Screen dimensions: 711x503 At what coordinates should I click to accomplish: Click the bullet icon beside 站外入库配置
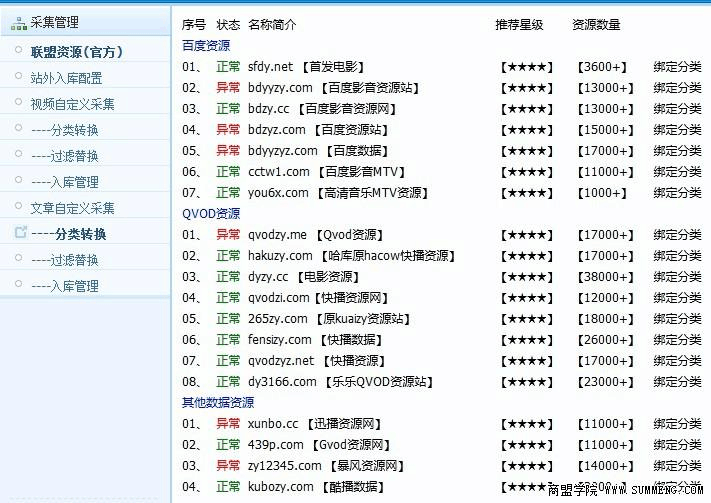click(x=19, y=76)
